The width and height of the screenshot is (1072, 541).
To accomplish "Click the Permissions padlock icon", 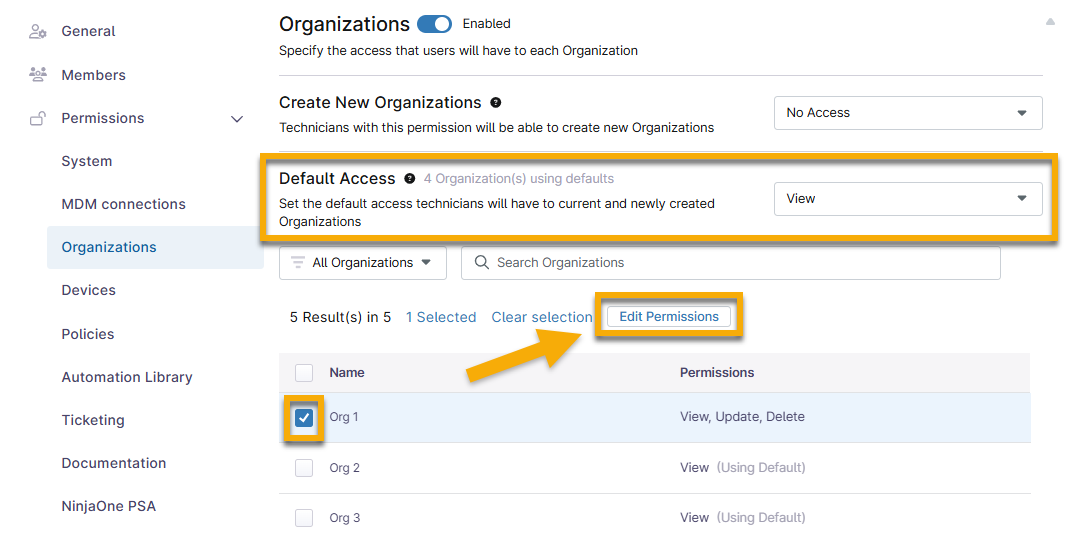I will 38,118.
